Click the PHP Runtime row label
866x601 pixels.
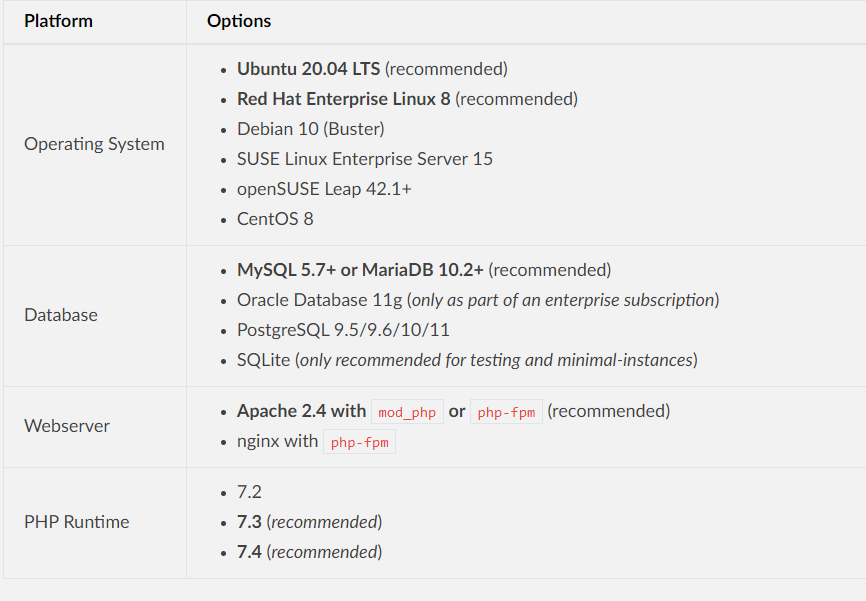coord(77,522)
